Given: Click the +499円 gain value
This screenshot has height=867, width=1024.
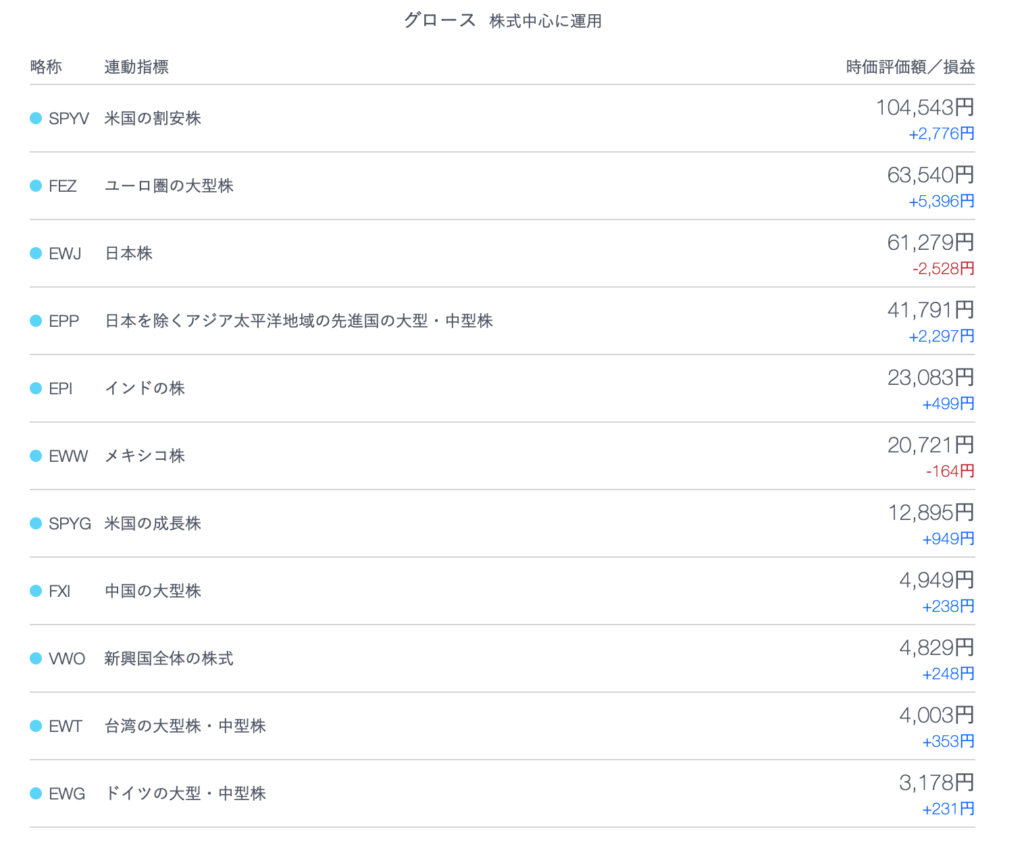Looking at the screenshot, I should click(x=948, y=404).
